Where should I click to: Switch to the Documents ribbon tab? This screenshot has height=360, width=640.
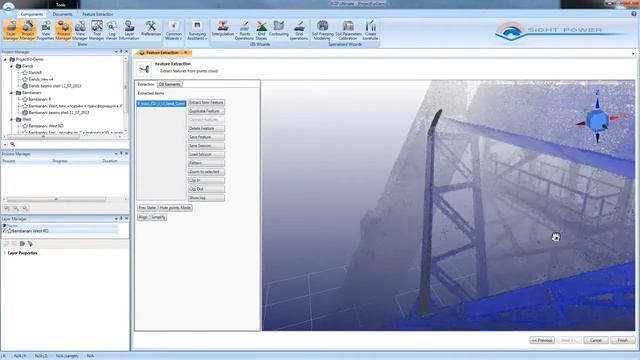pyautogui.click(x=62, y=14)
